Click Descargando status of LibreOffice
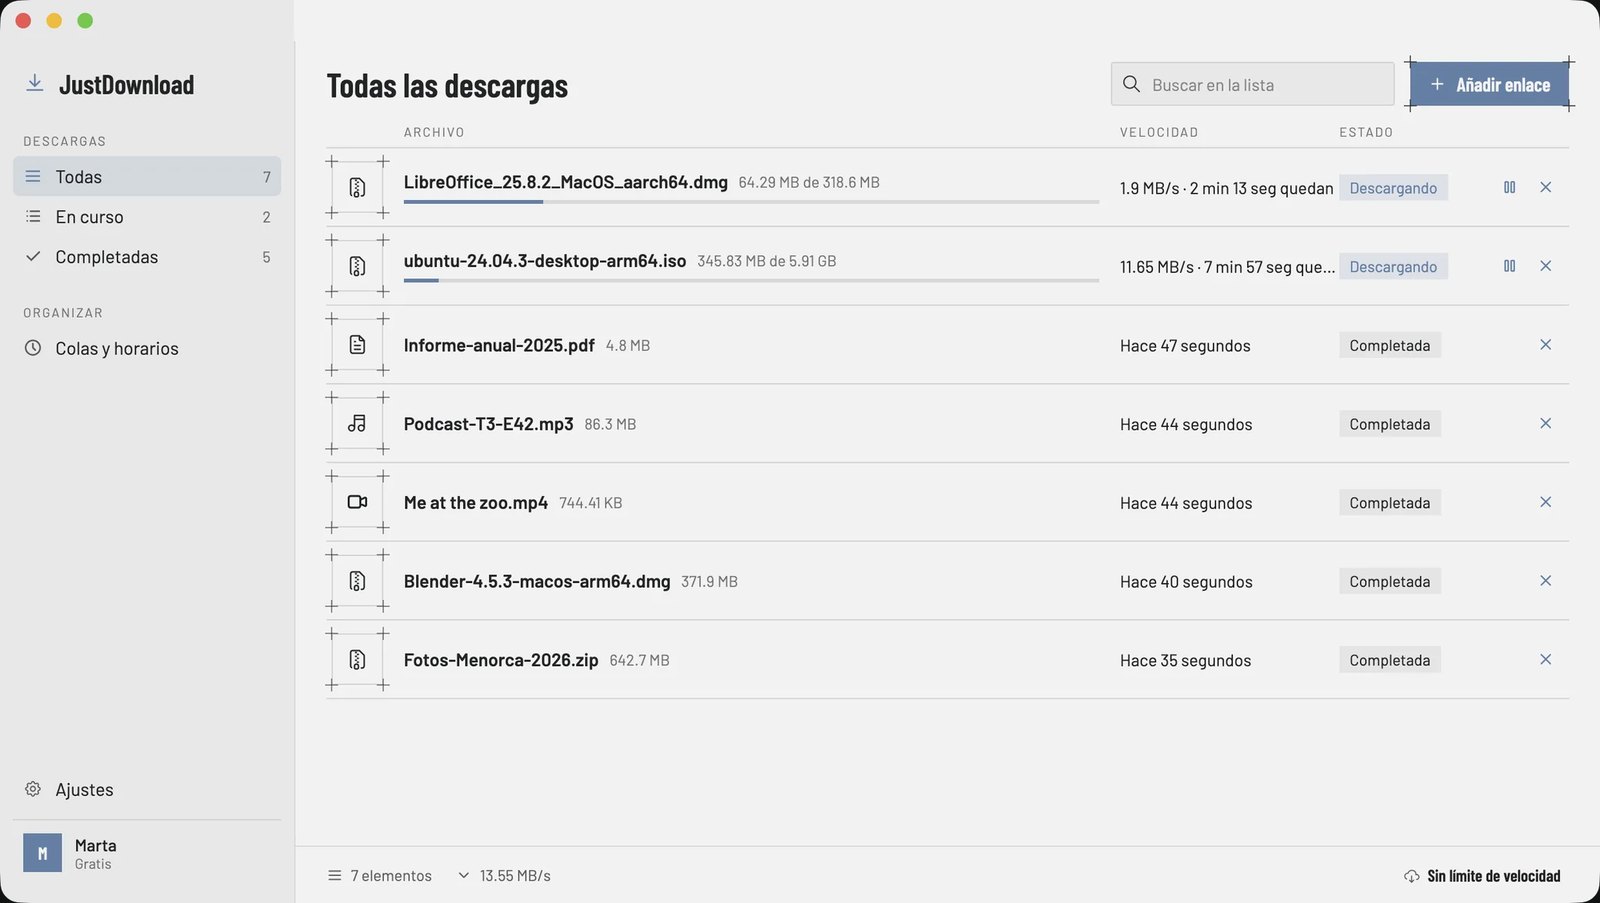 [1393, 188]
